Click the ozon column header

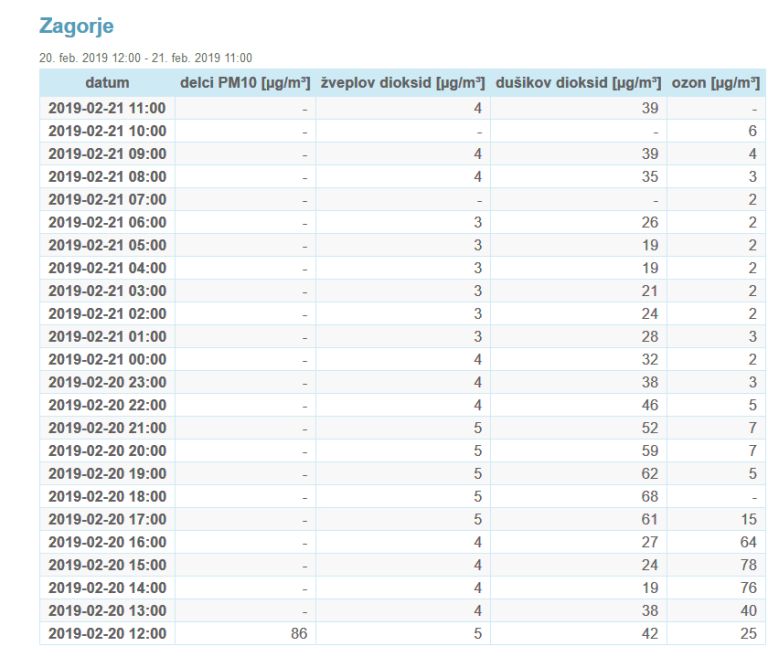pos(716,82)
